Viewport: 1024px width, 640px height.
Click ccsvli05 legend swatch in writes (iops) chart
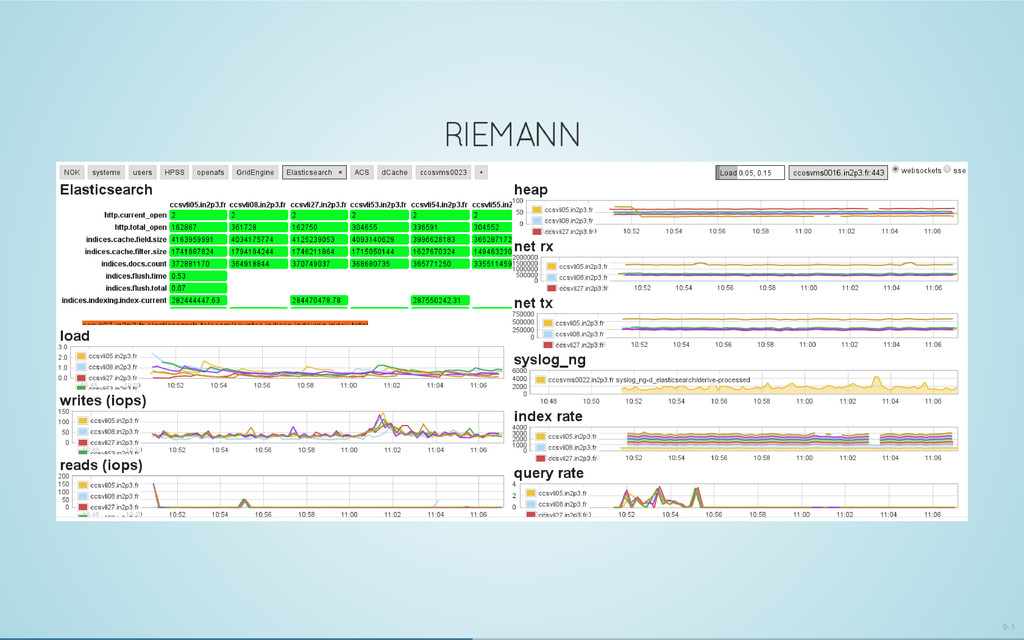click(82, 421)
